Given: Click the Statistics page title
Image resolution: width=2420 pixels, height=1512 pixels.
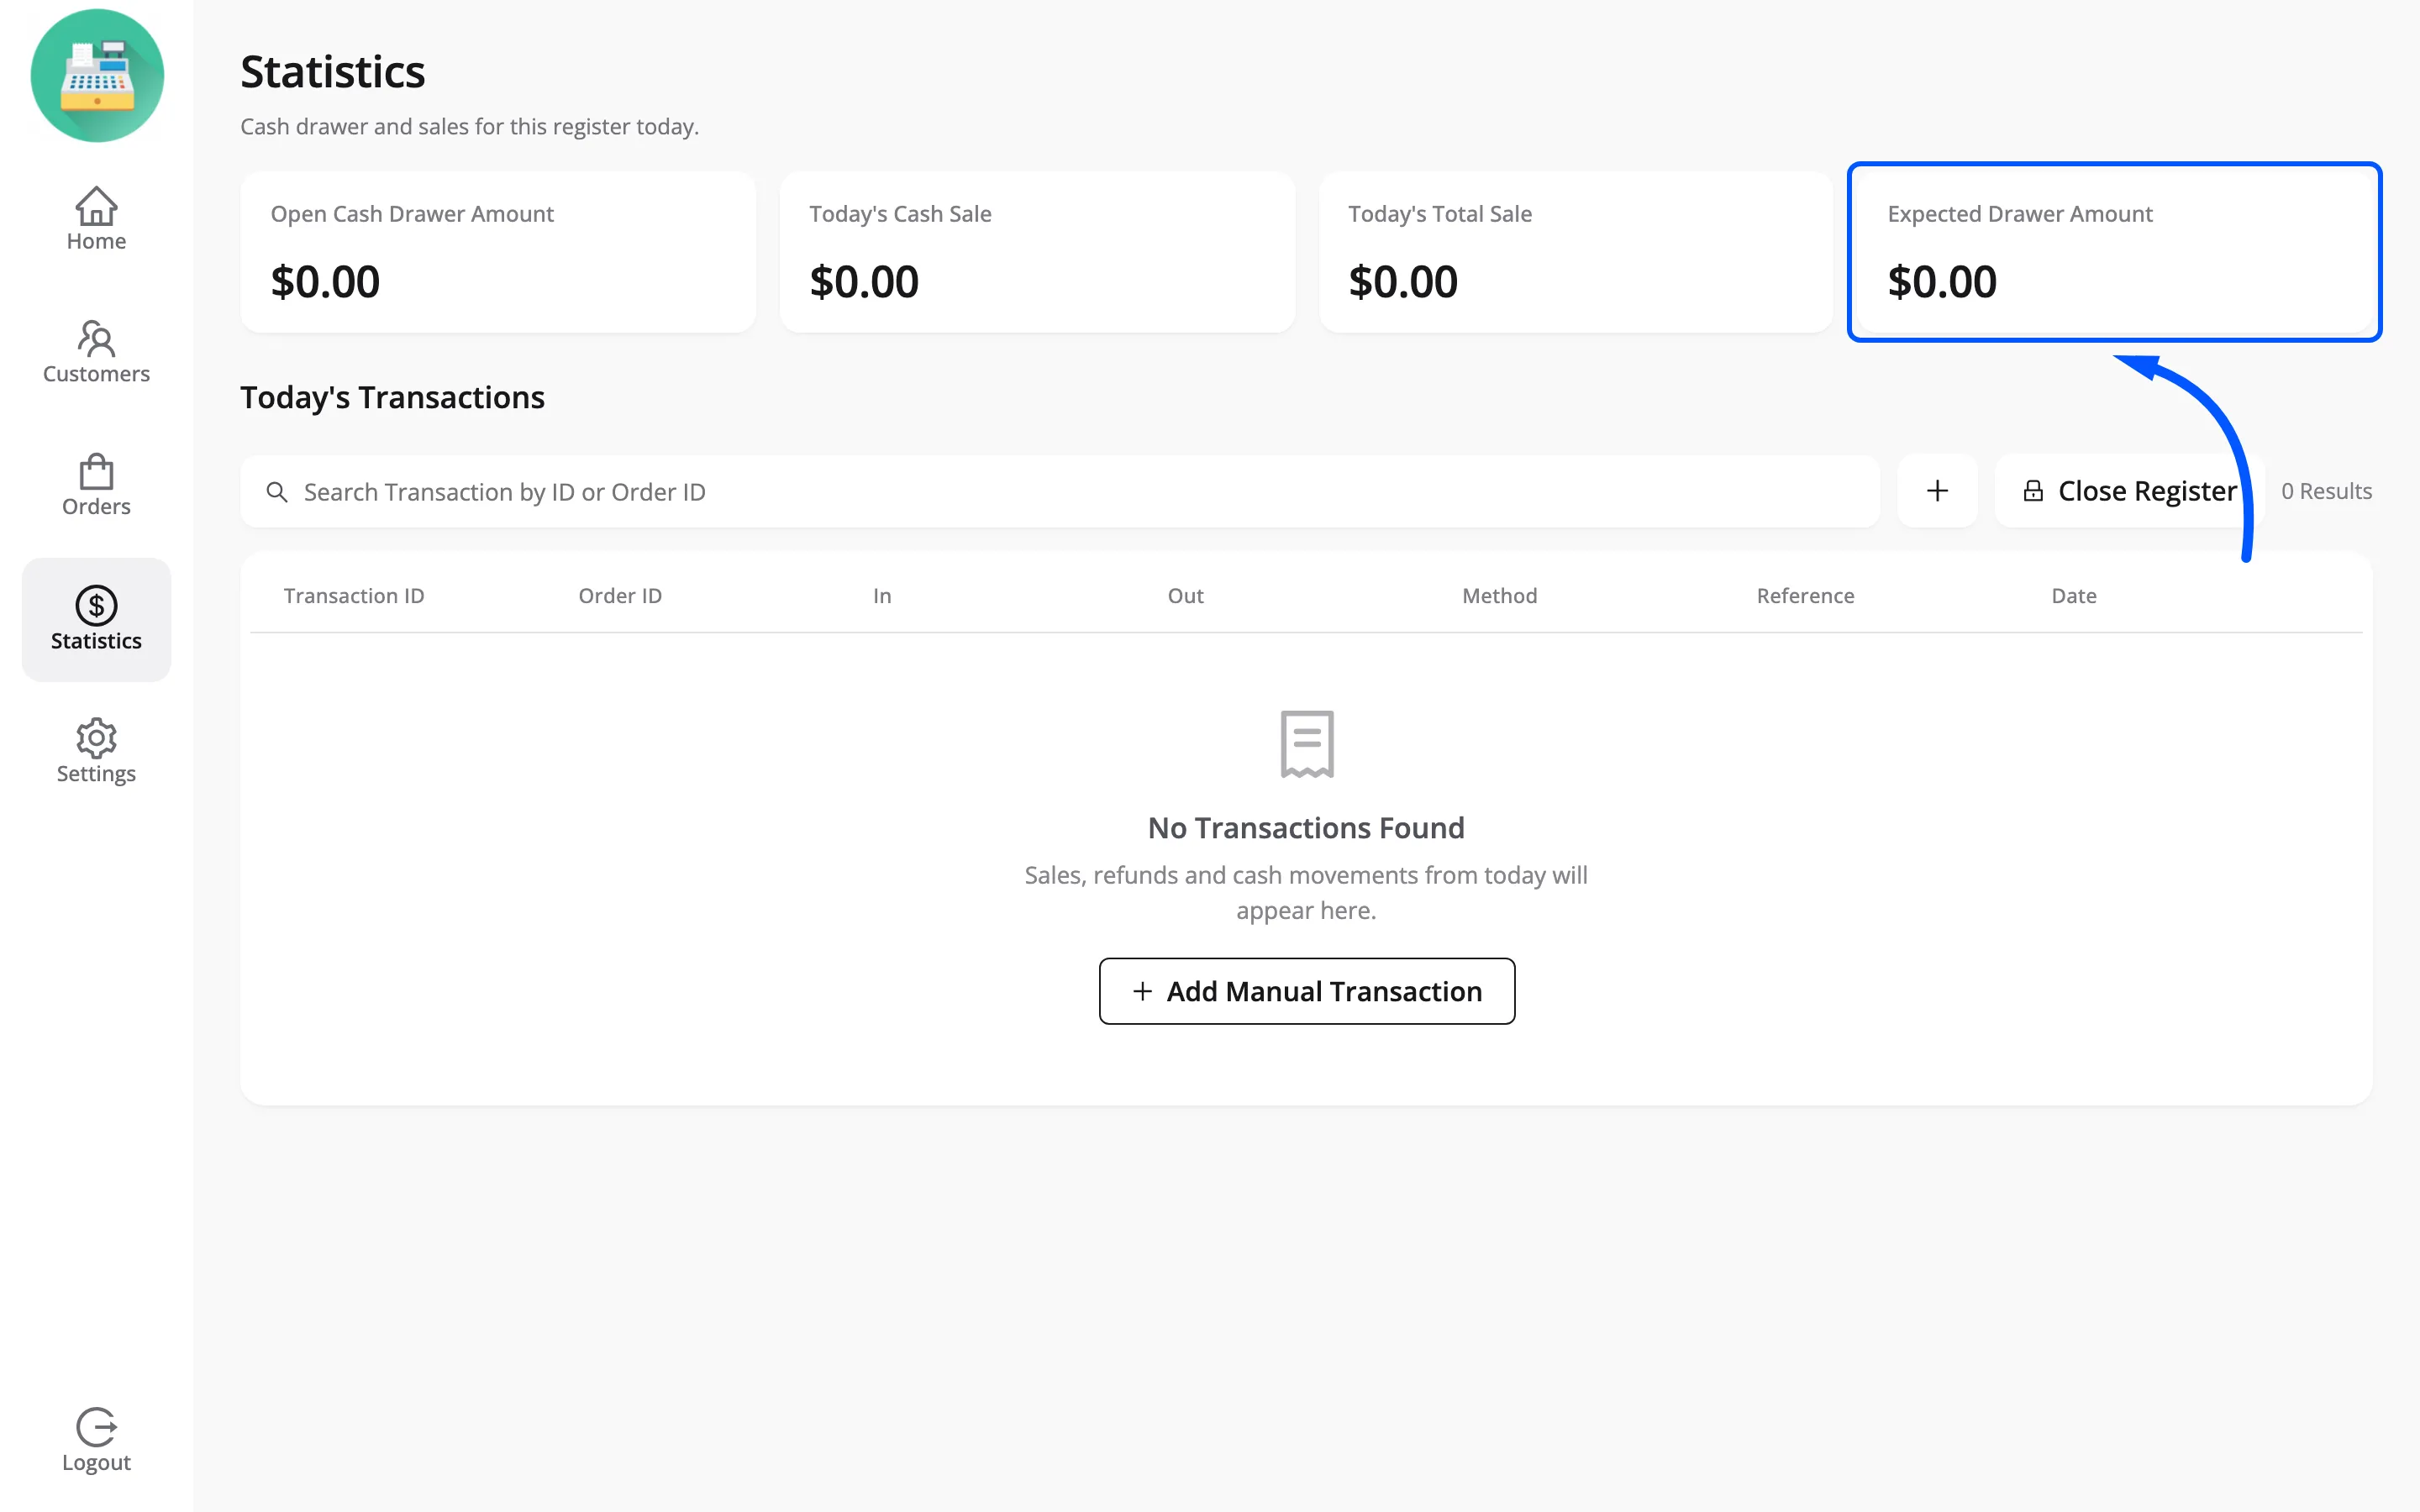Looking at the screenshot, I should pyautogui.click(x=333, y=72).
